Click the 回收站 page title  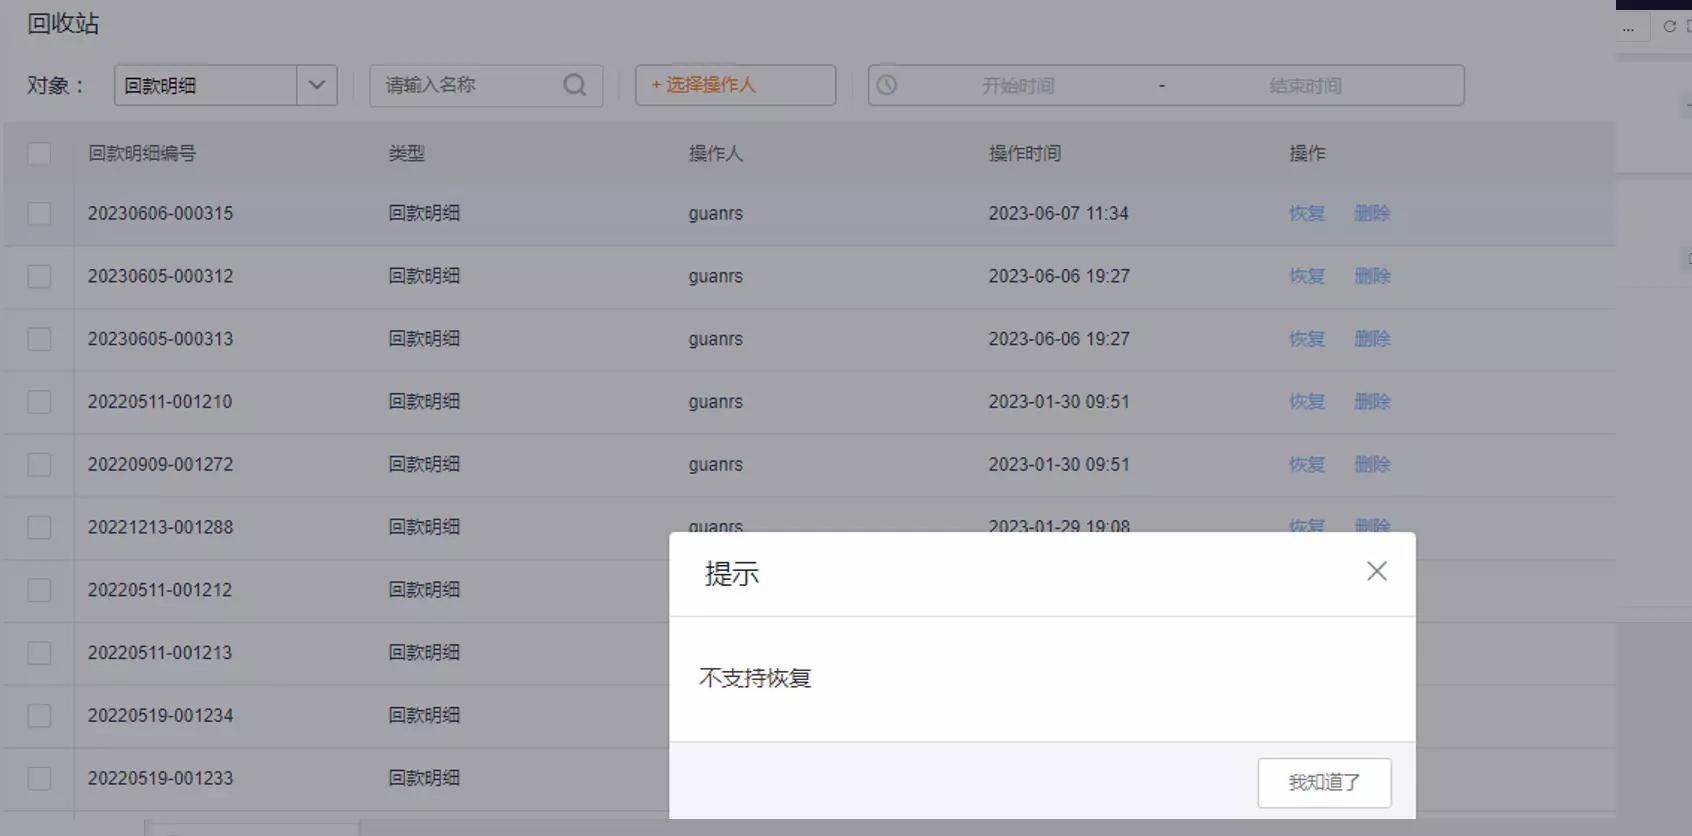(63, 24)
